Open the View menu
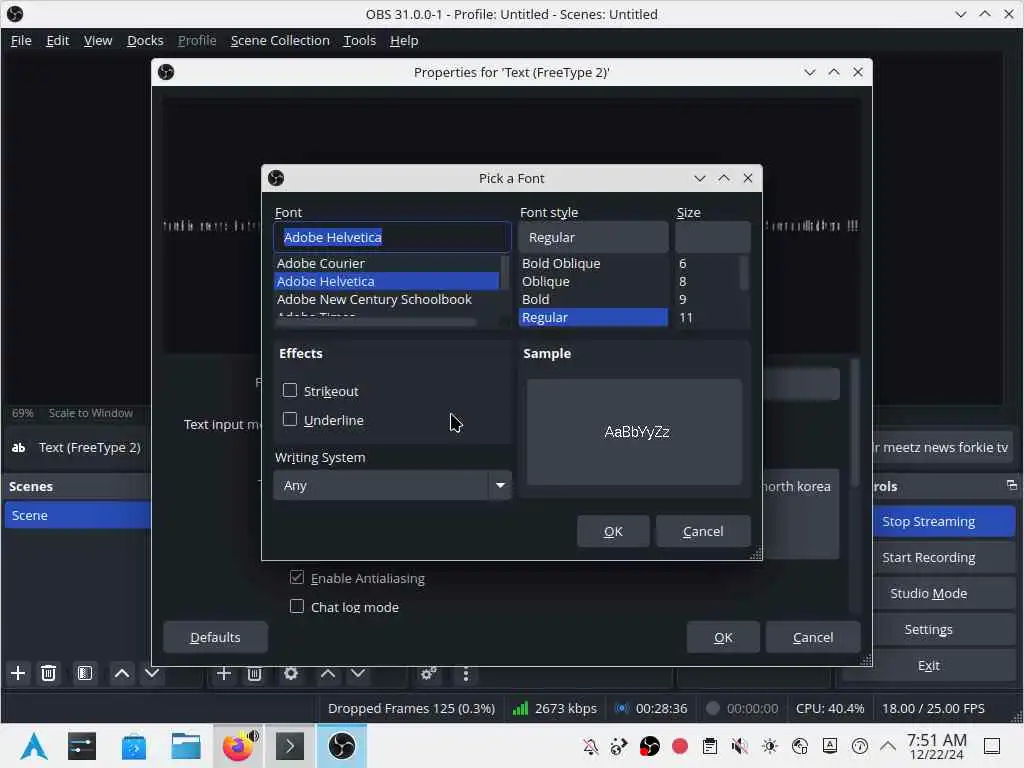 98,40
